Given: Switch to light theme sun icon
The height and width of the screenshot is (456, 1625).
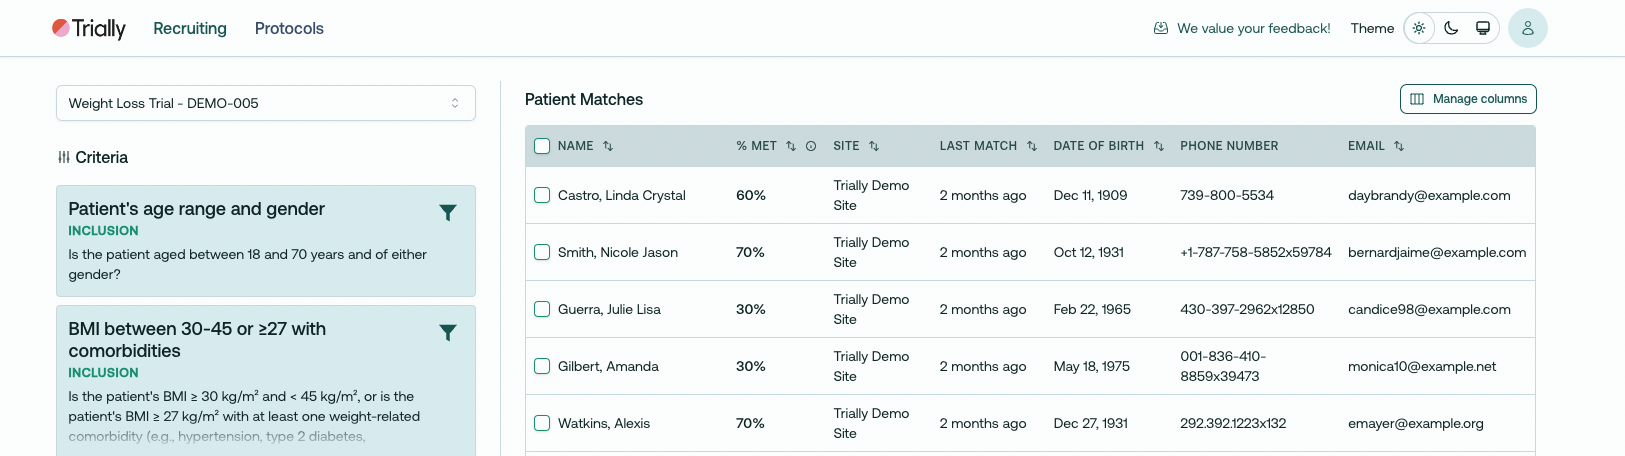Looking at the screenshot, I should point(1419,28).
